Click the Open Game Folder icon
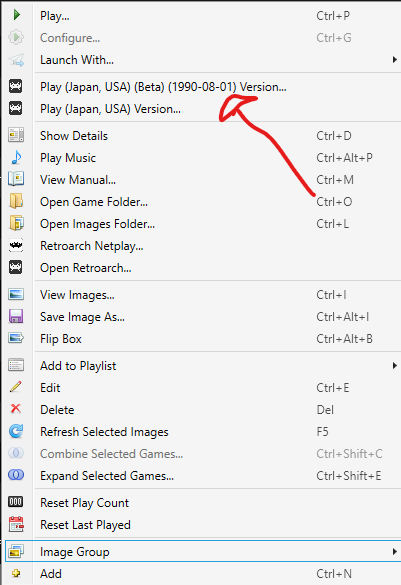This screenshot has height=585, width=401. (16, 201)
